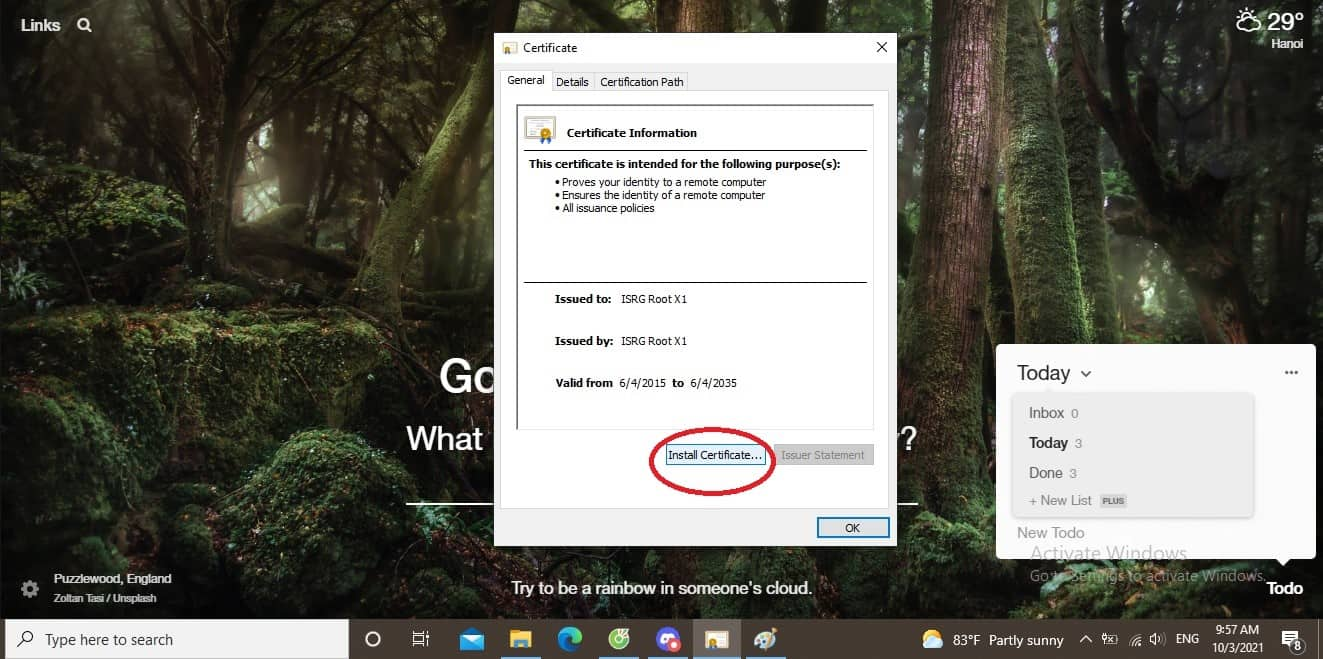Image resolution: width=1323 pixels, height=659 pixels.
Task: Adjust the speaker volume icon
Action: [x=1157, y=639]
